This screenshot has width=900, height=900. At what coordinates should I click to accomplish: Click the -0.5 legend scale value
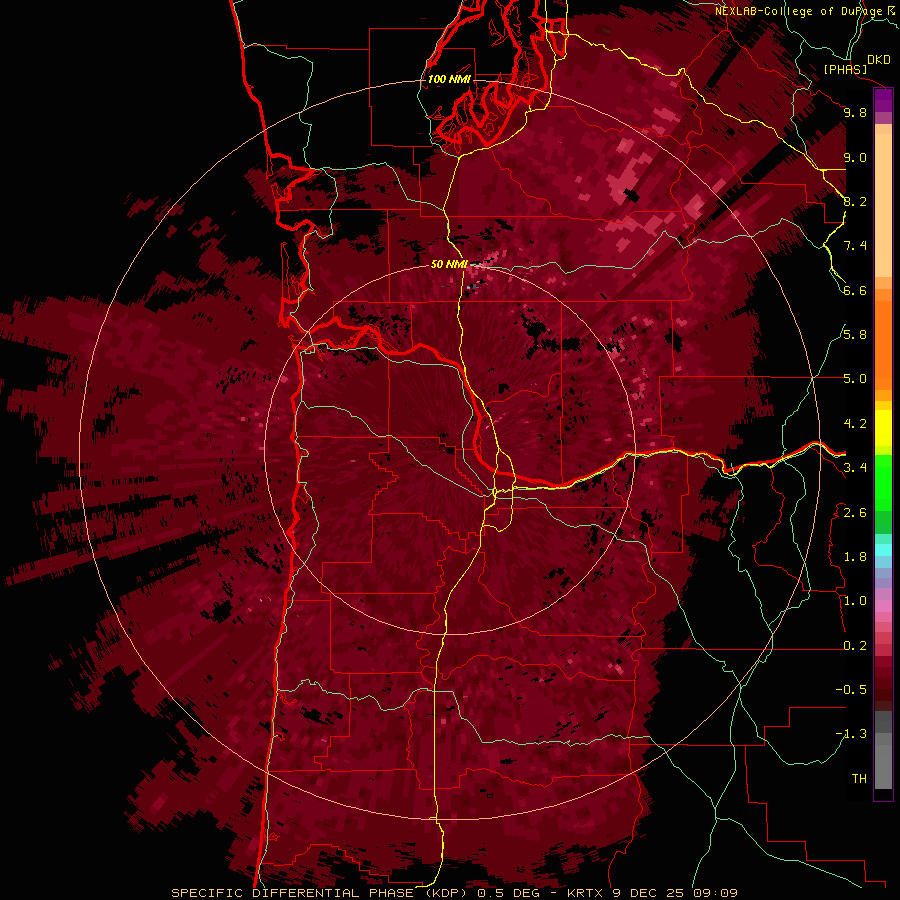point(851,690)
